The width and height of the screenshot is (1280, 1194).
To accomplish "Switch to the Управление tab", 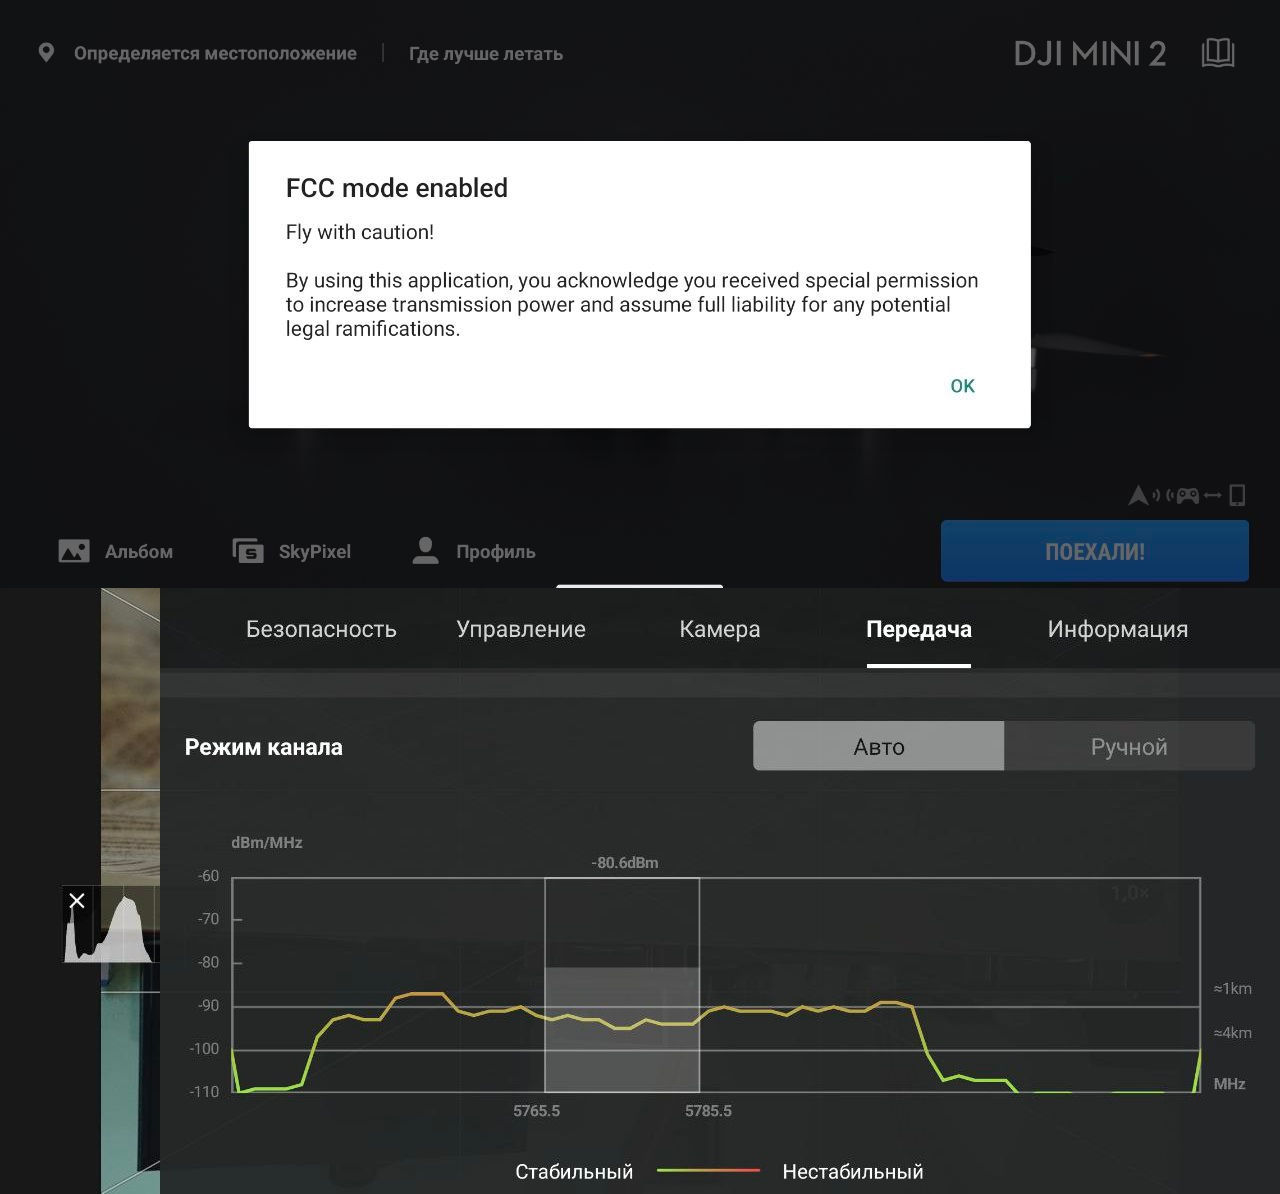I will 521,629.
